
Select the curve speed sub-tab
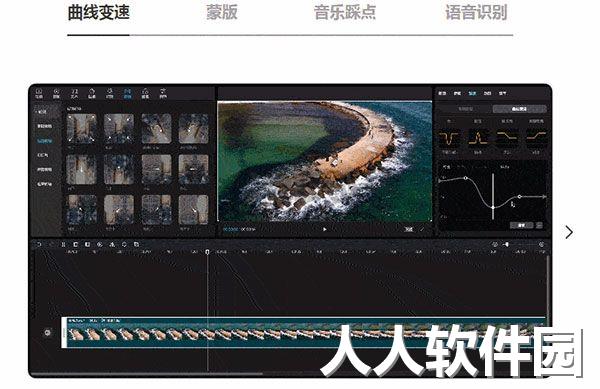[x=520, y=109]
